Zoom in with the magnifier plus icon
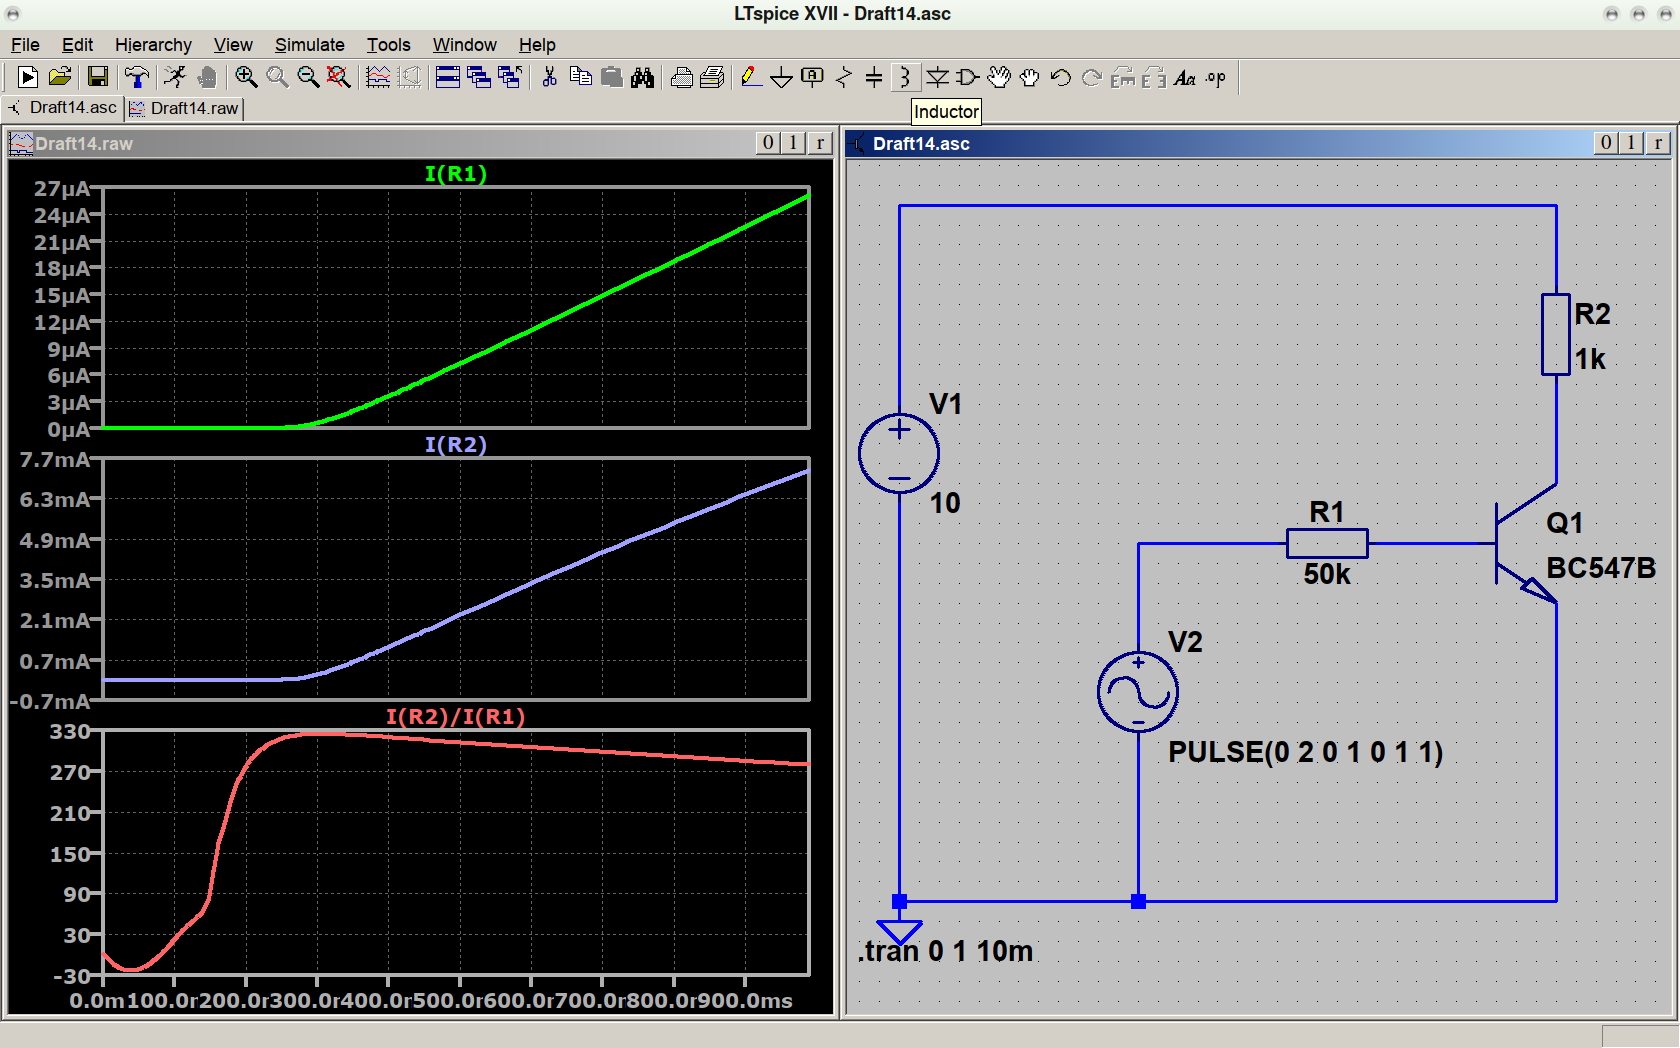Screen dimensions: 1680x1048 [x=246, y=77]
